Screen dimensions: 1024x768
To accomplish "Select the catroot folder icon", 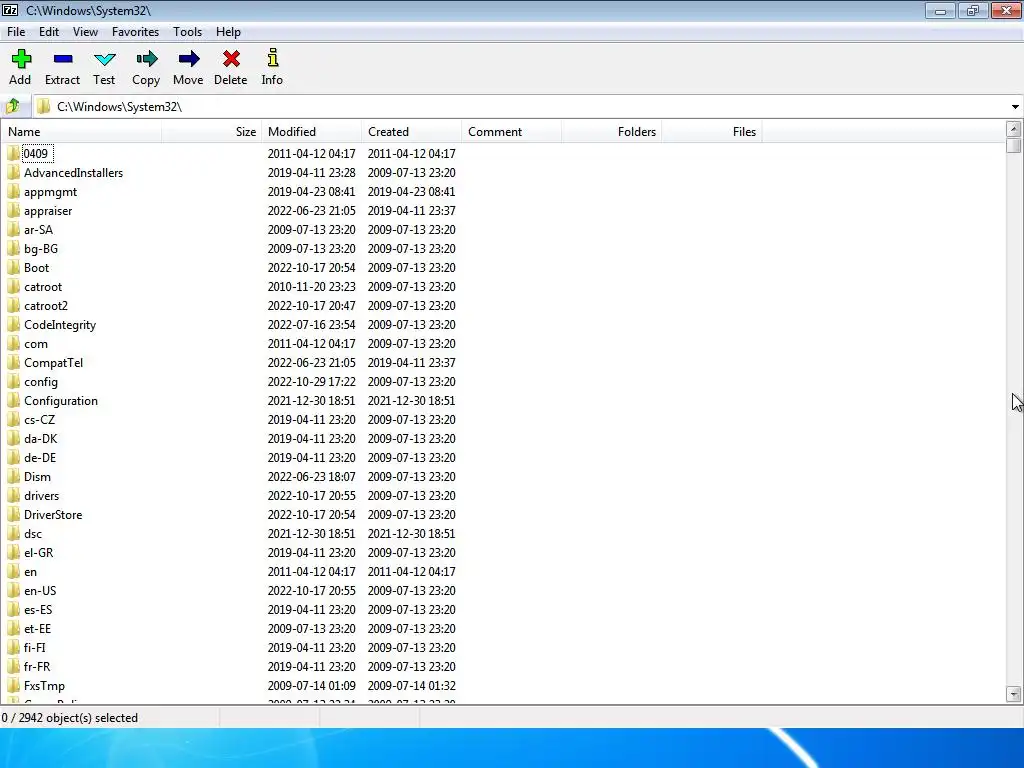I will point(14,286).
